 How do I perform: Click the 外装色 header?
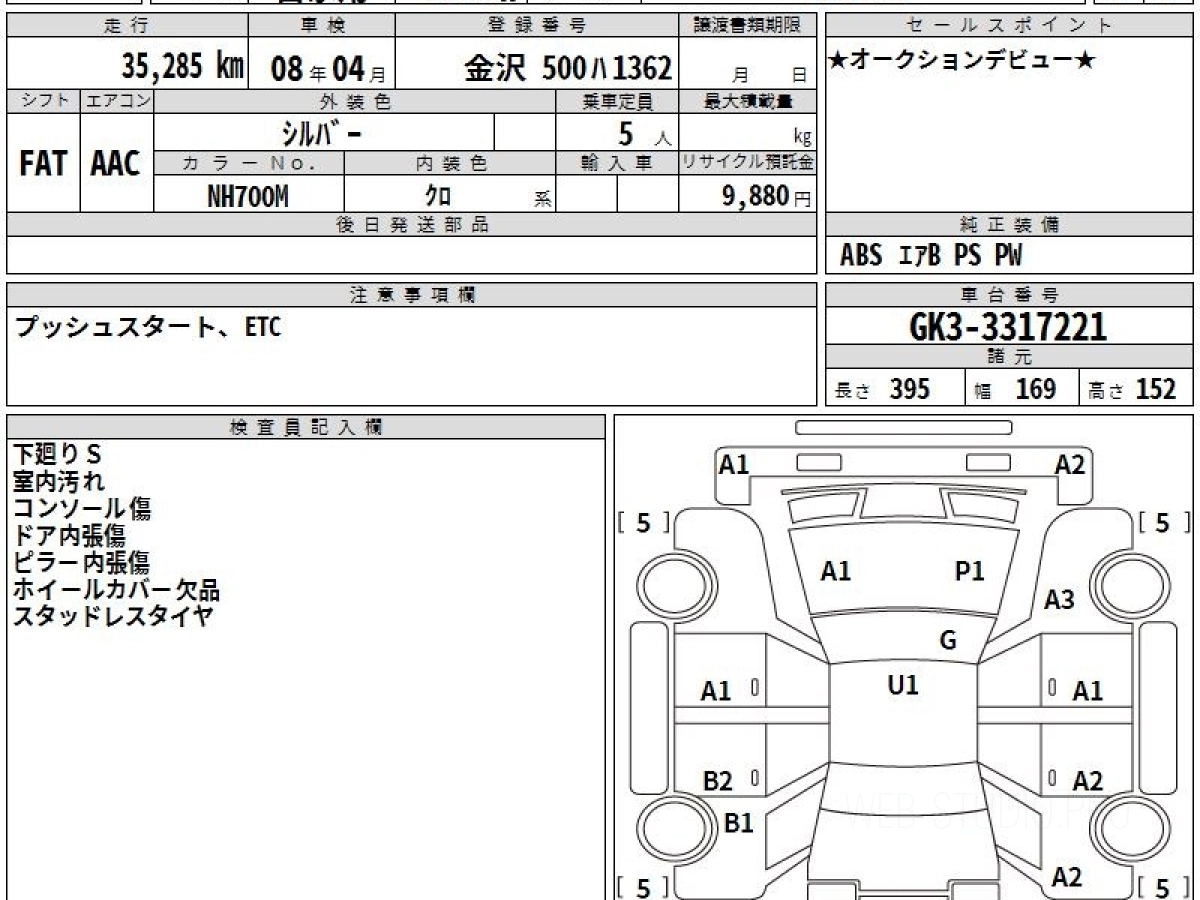355,101
